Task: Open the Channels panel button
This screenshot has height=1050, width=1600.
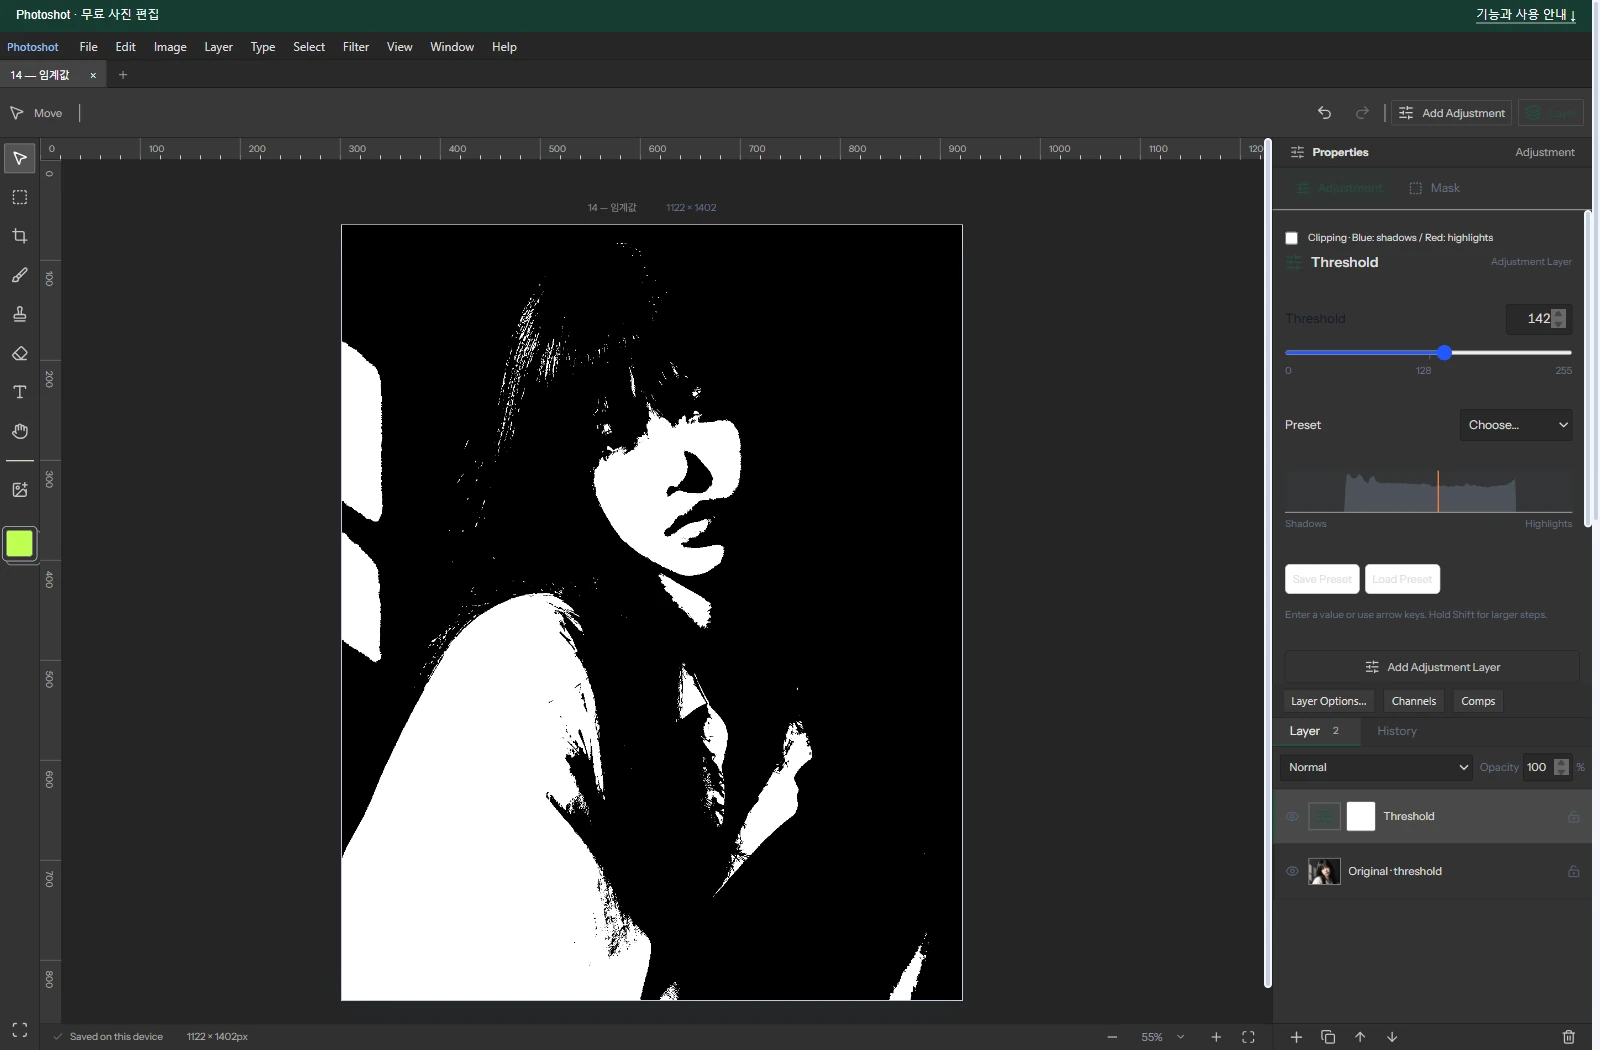Action: click(x=1414, y=701)
